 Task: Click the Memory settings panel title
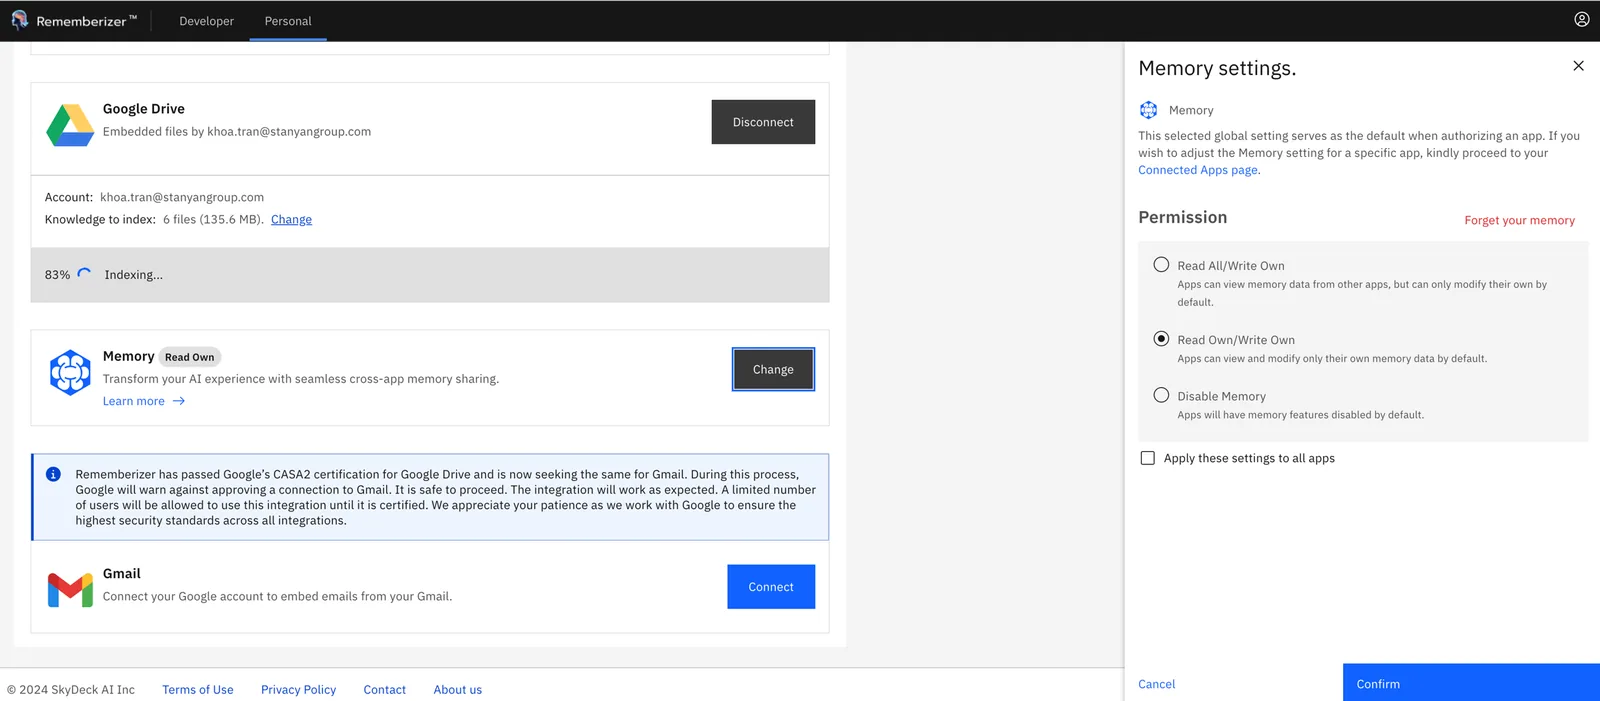click(x=1217, y=68)
